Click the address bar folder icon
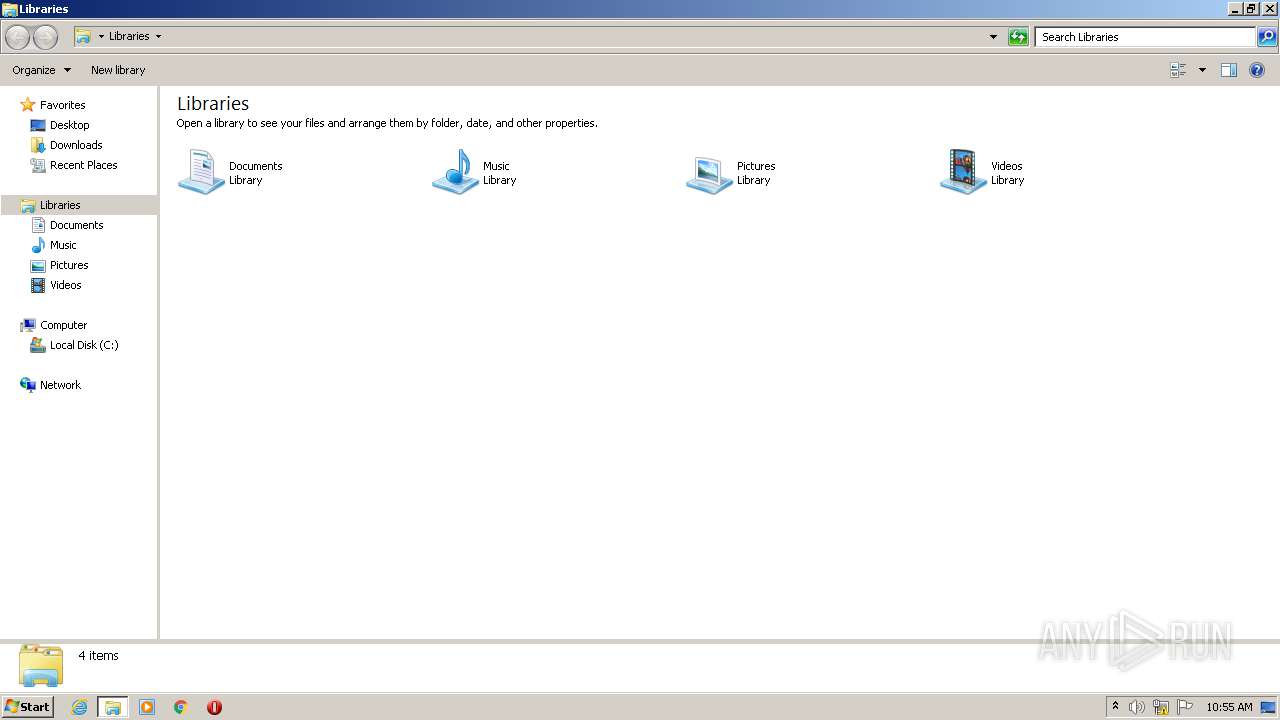 [x=83, y=37]
